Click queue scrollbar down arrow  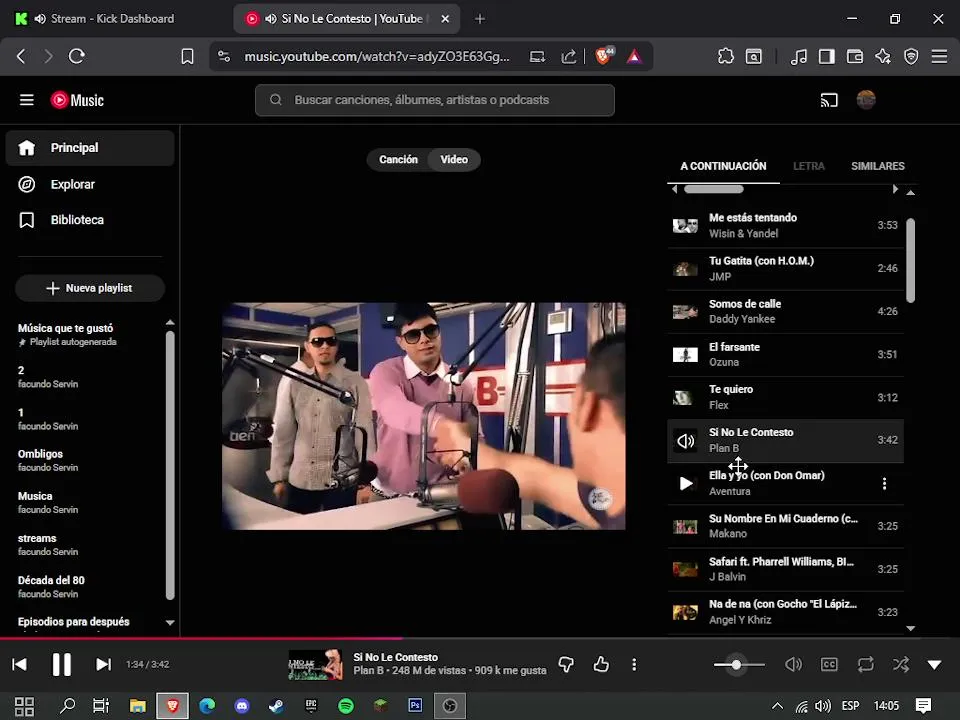pyautogui.click(x=910, y=628)
